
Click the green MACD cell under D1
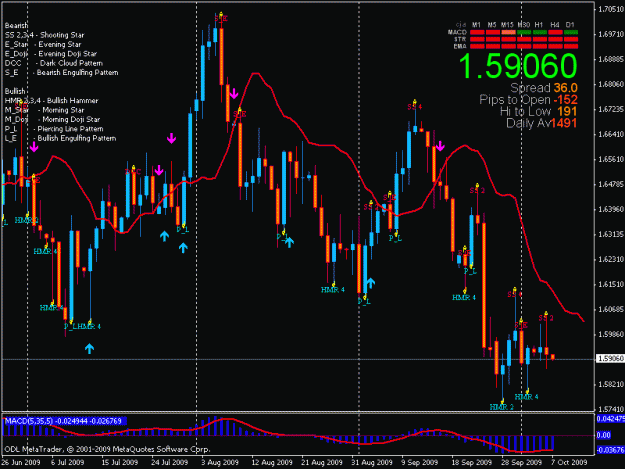[571, 32]
